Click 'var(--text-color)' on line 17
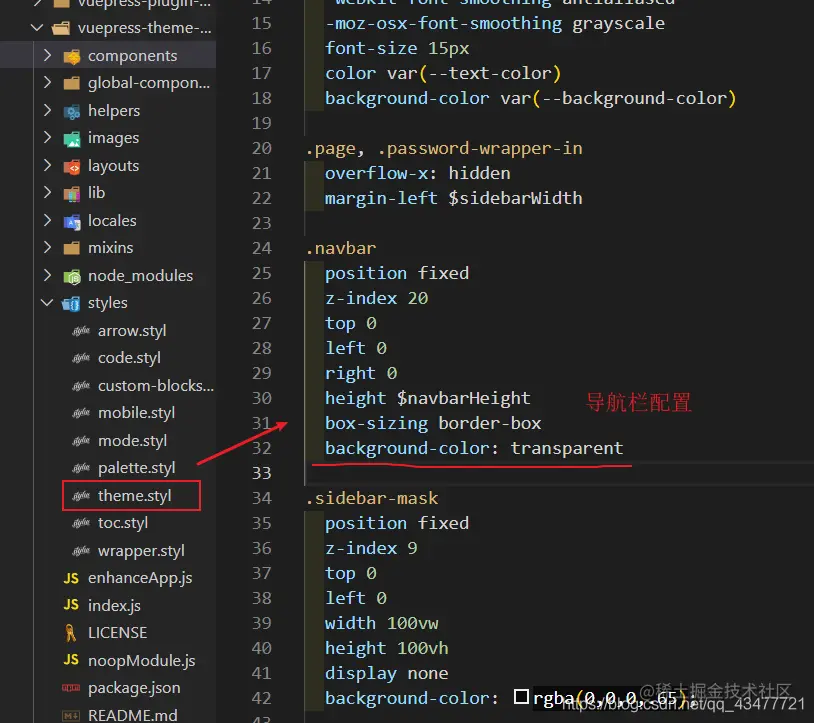Screen dimensions: 814x723 tap(474, 74)
